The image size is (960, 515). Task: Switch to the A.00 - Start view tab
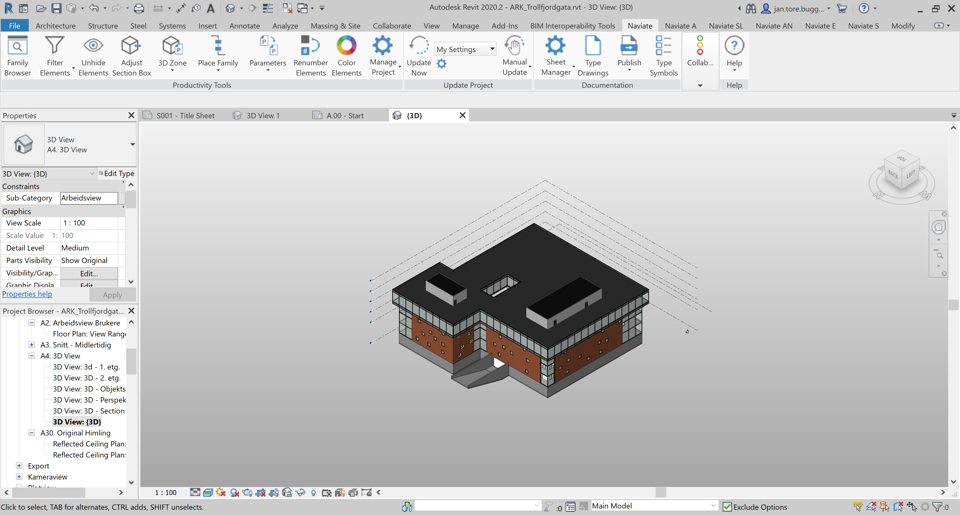345,116
